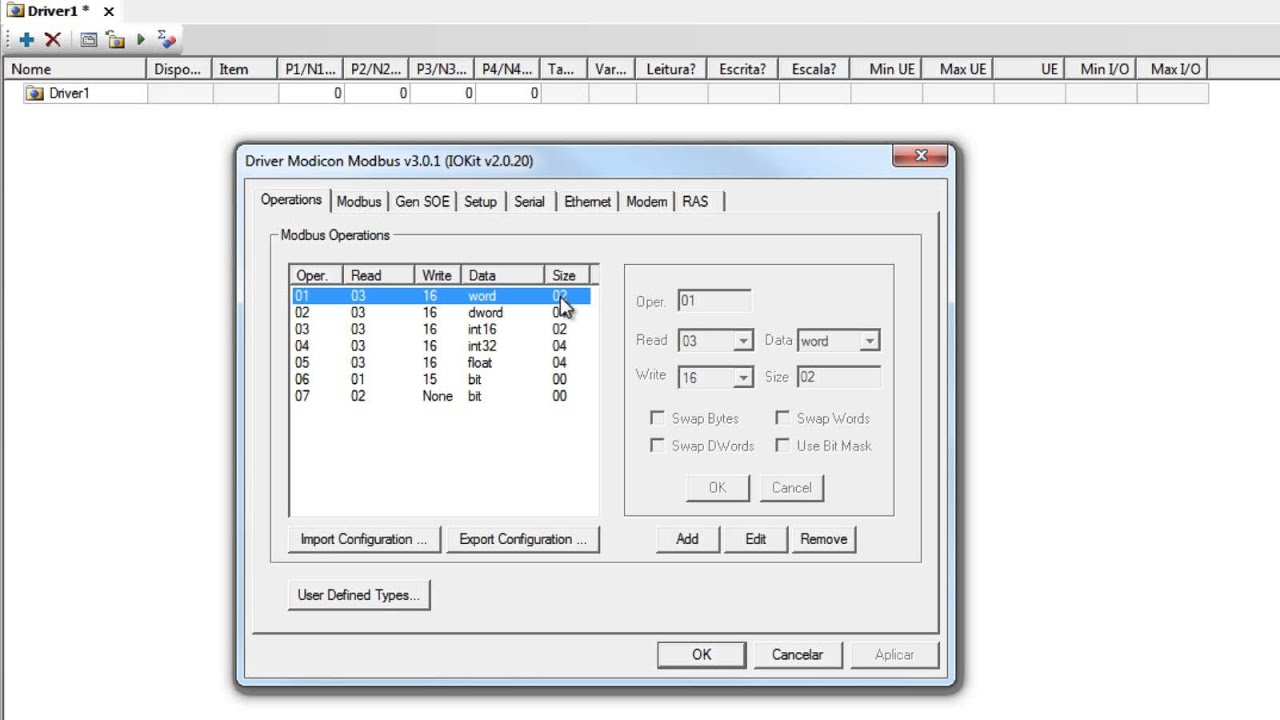Select operation 05 float row
1280x720 pixels.
(441, 363)
